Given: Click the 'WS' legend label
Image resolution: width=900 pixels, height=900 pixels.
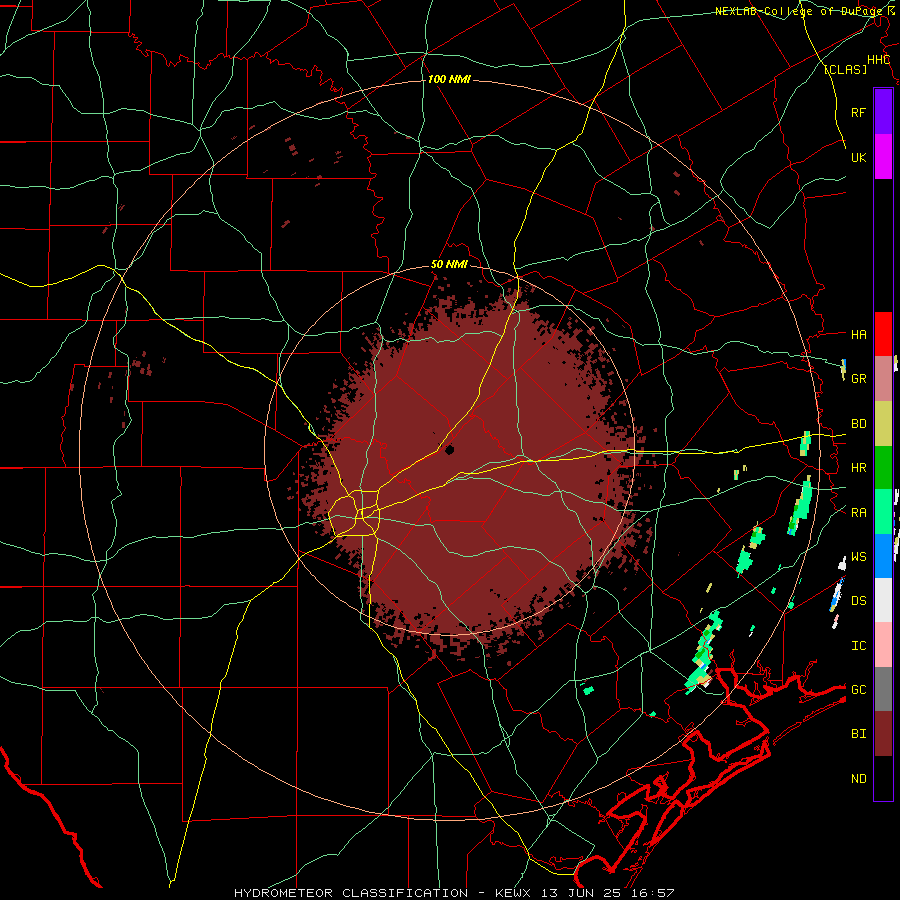Looking at the screenshot, I should [x=858, y=557].
